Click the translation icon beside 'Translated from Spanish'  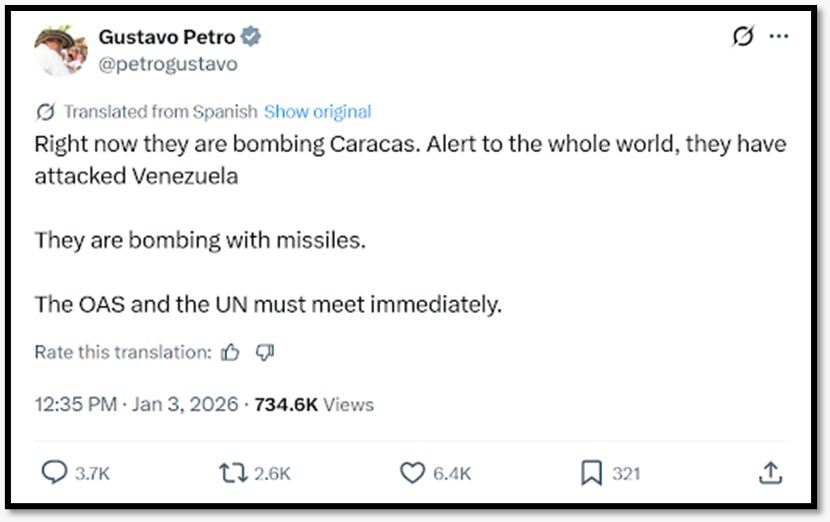tap(45, 111)
